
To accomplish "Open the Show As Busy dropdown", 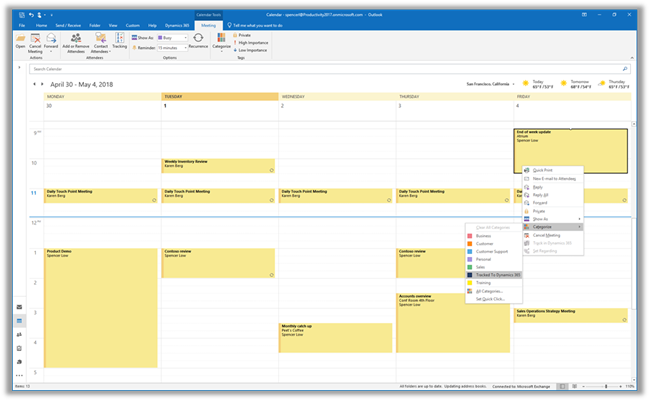I will (171, 37).
